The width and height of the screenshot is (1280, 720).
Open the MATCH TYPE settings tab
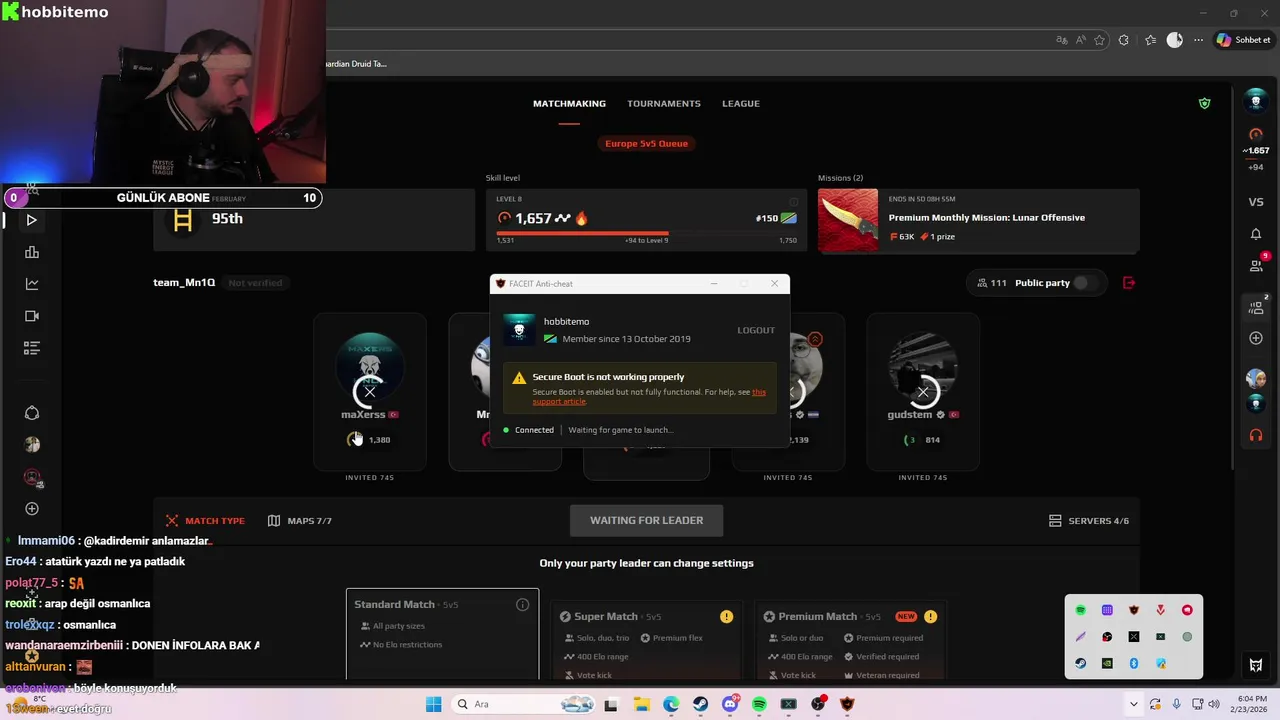point(205,521)
